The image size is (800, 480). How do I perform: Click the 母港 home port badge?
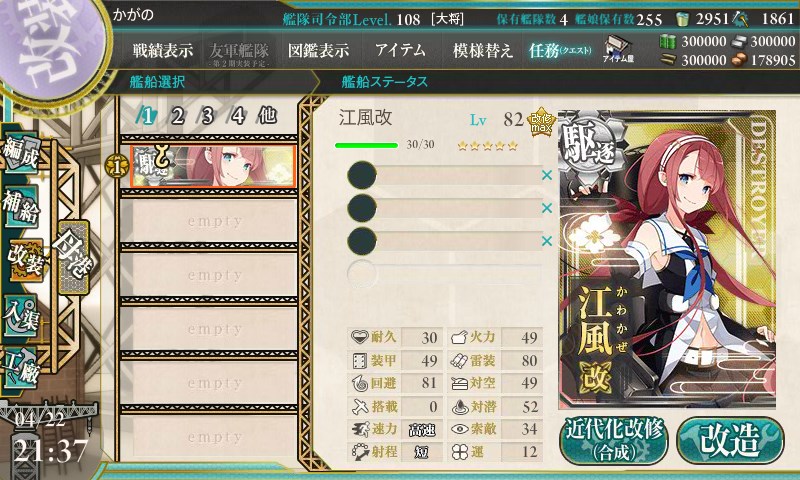click(74, 257)
